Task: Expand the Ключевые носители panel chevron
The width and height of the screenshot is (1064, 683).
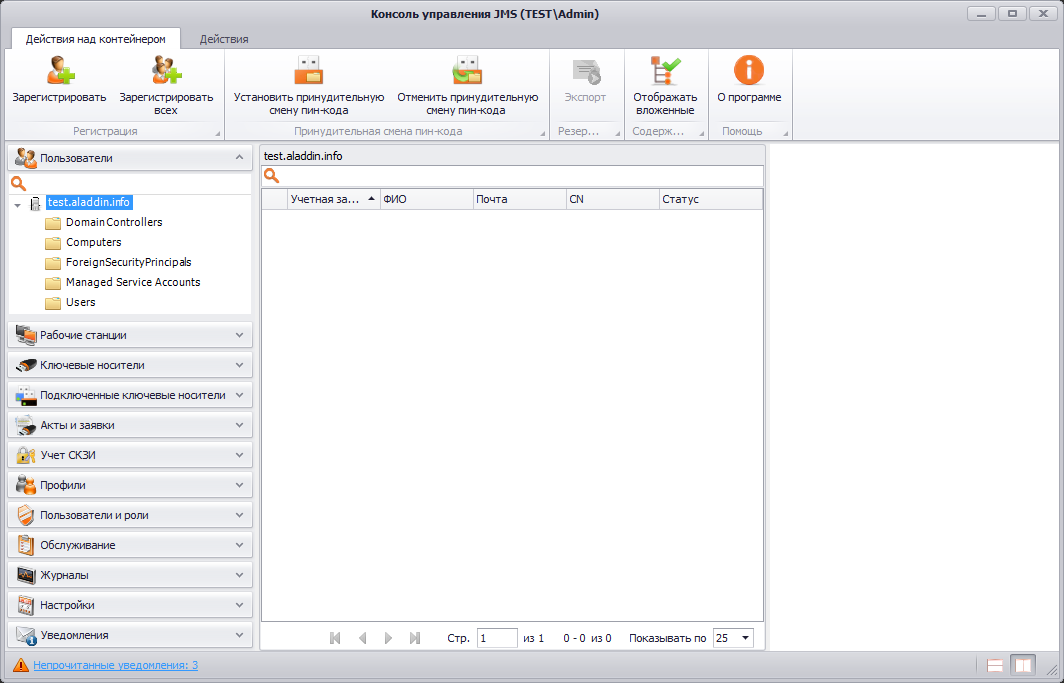Action: click(x=240, y=365)
